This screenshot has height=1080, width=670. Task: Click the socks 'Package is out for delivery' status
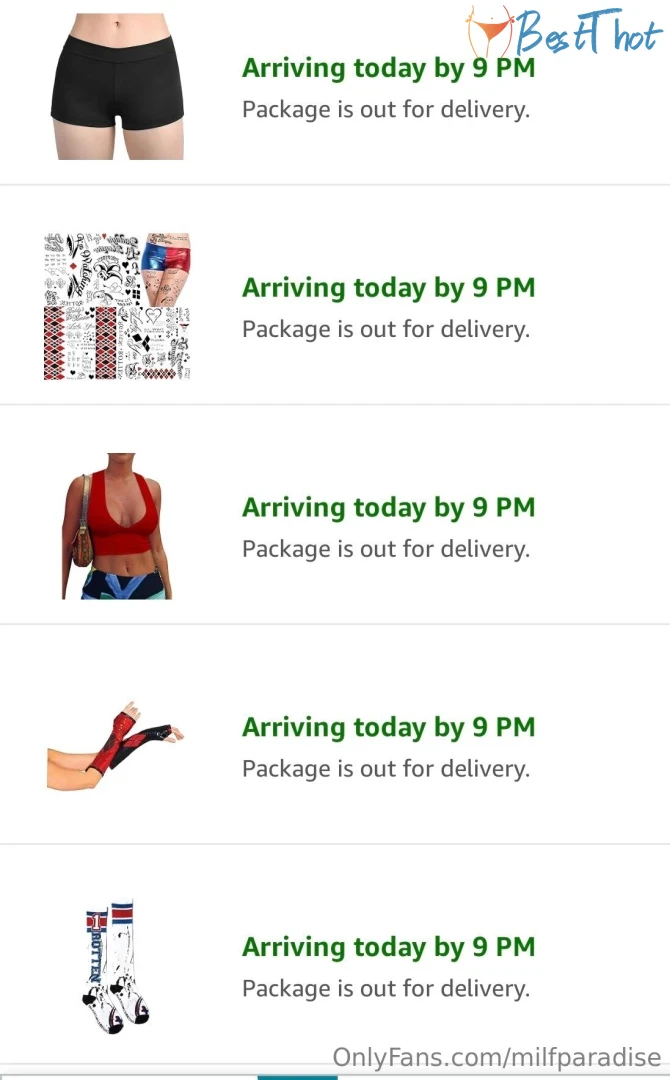[x=385, y=989]
